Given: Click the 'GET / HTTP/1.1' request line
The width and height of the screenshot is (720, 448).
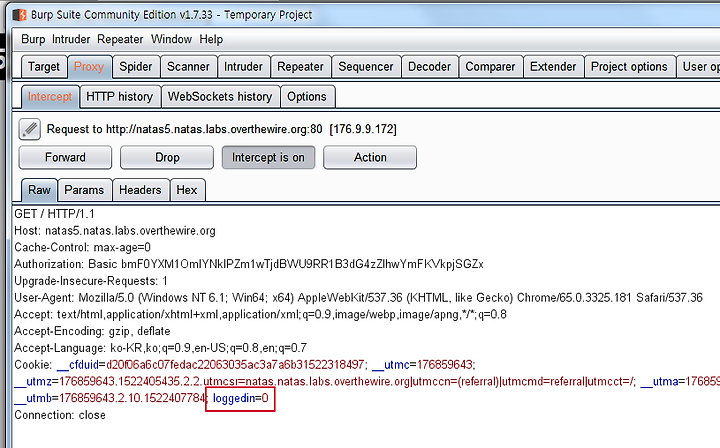Looking at the screenshot, I should click(x=54, y=214).
